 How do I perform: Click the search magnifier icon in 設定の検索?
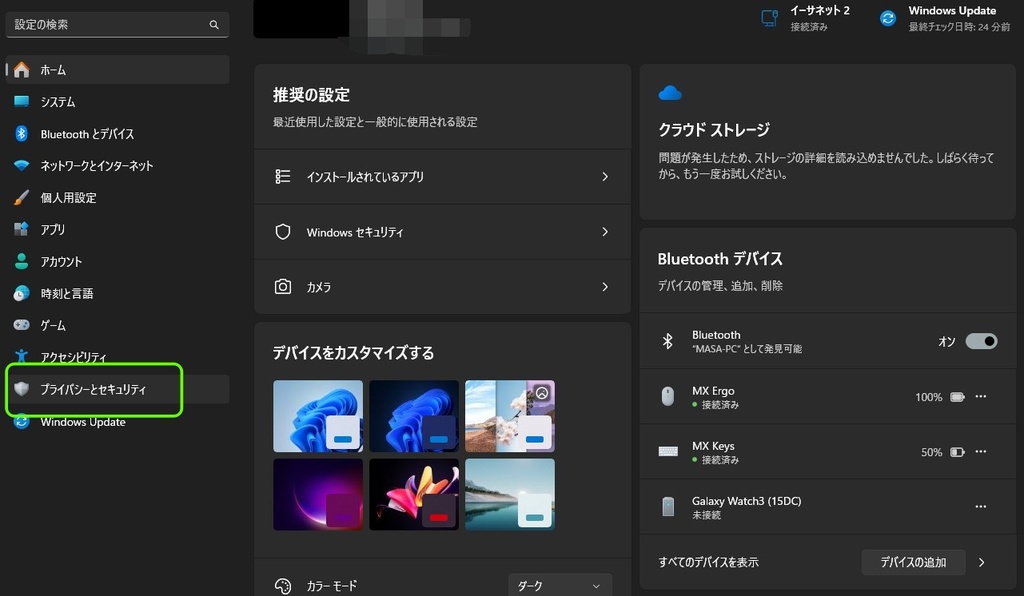[214, 25]
